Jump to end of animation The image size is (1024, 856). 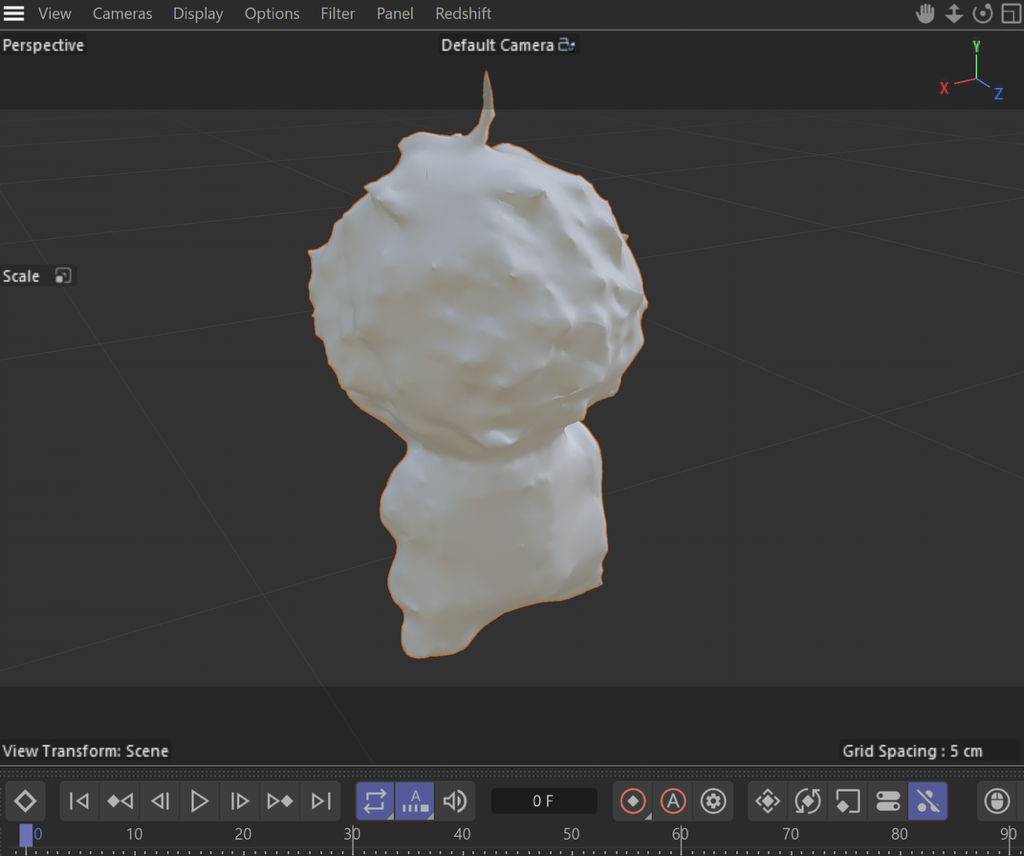tap(320, 801)
